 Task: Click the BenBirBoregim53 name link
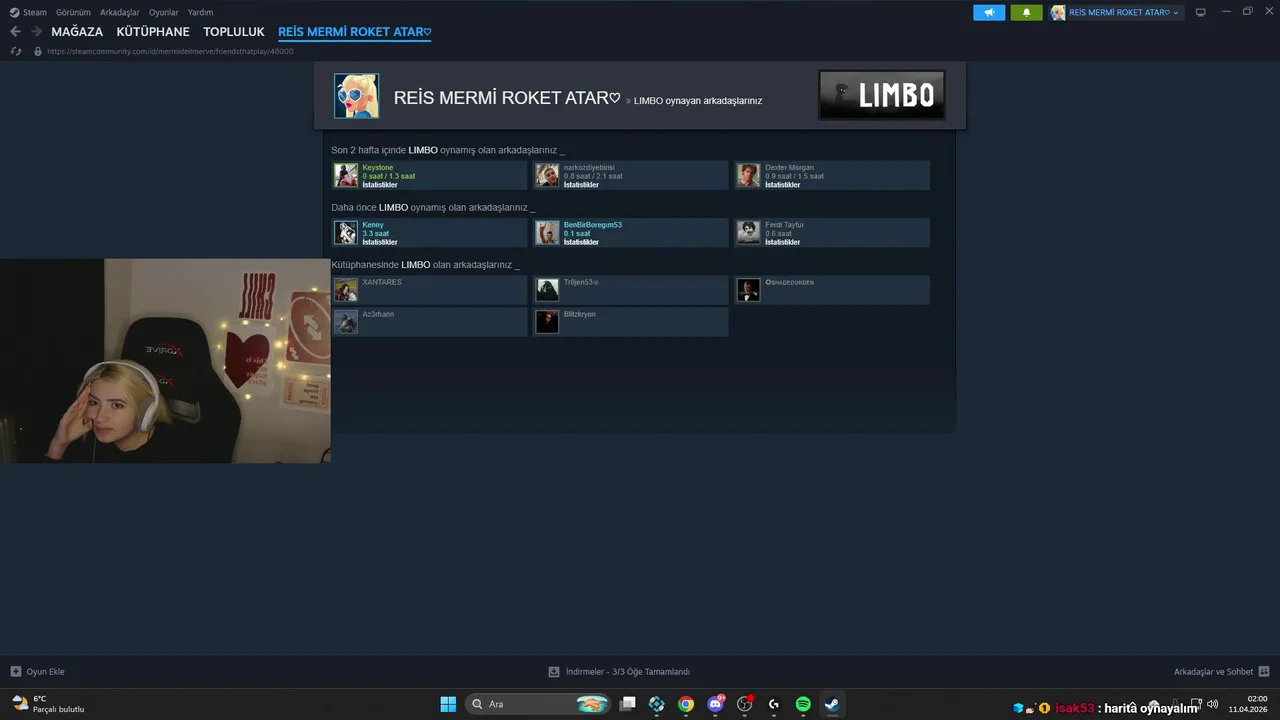593,225
